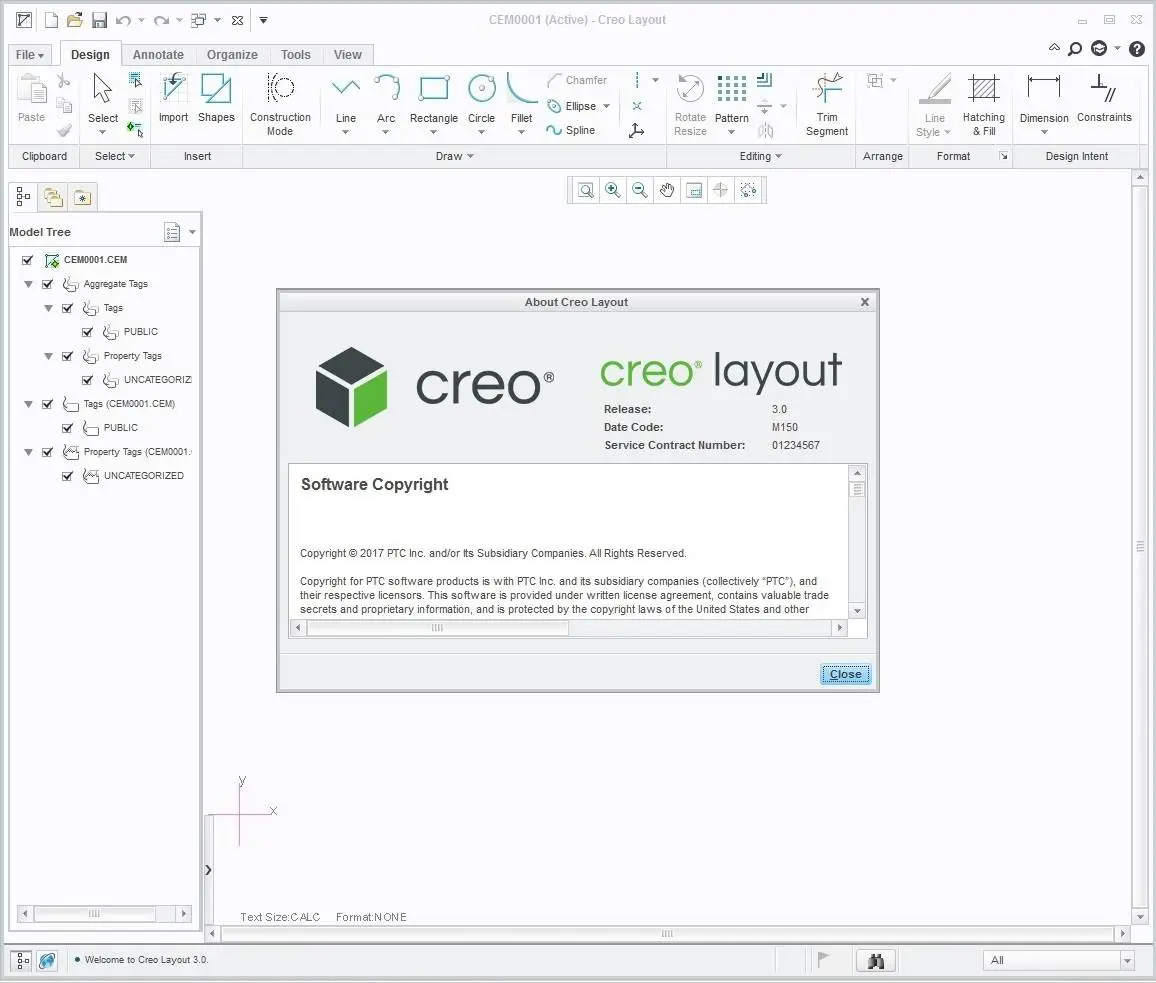
Task: Open the File menu
Action: point(30,55)
